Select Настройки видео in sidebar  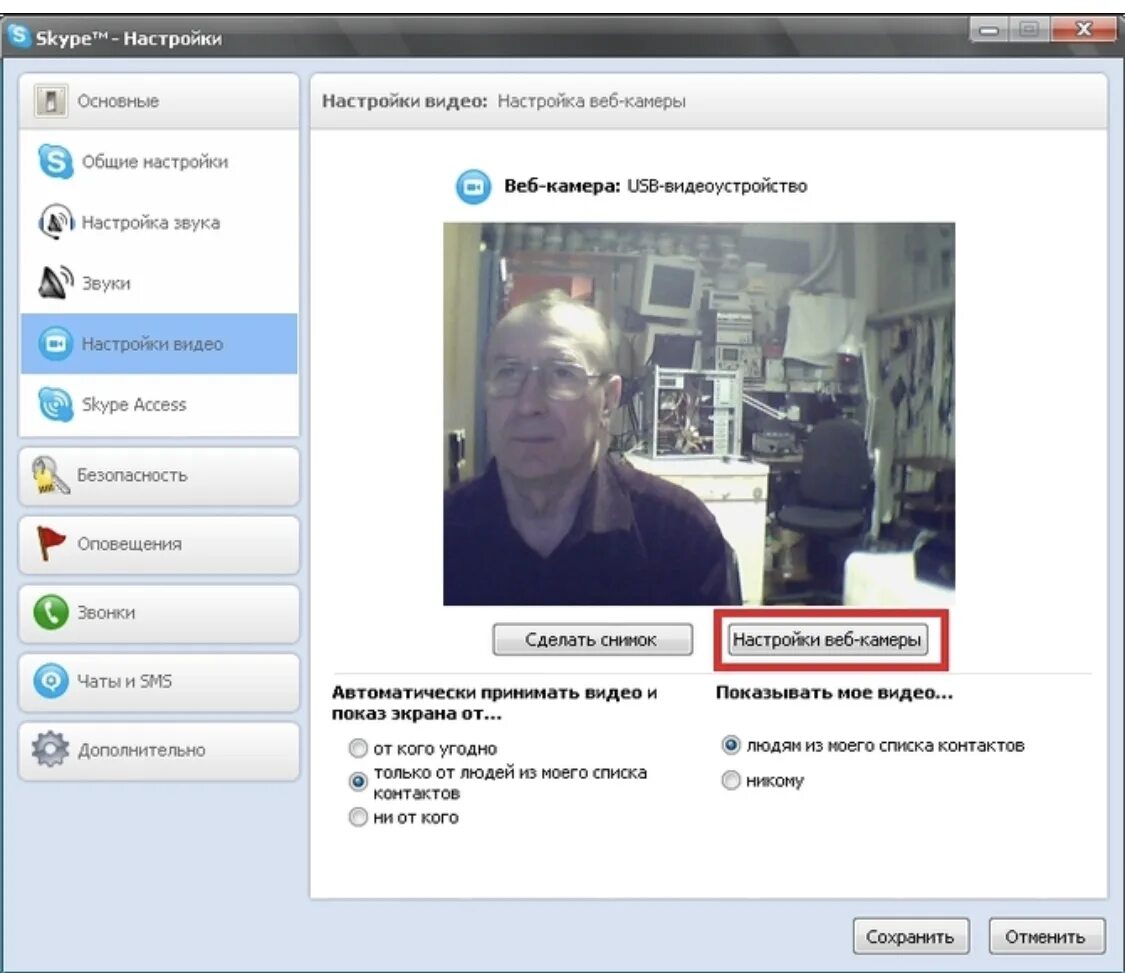pyautogui.click(x=159, y=344)
